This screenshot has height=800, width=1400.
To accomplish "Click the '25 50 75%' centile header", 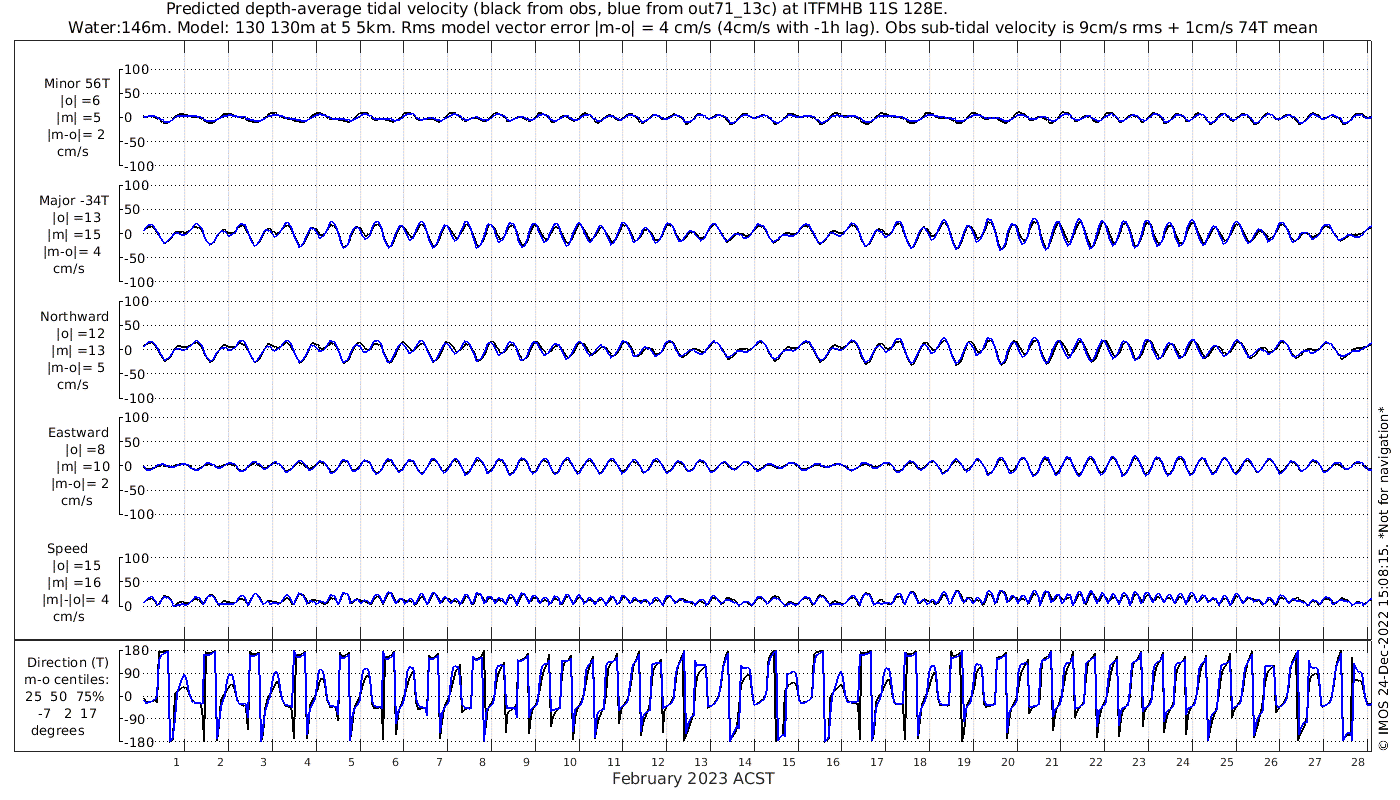I will [x=65, y=696].
